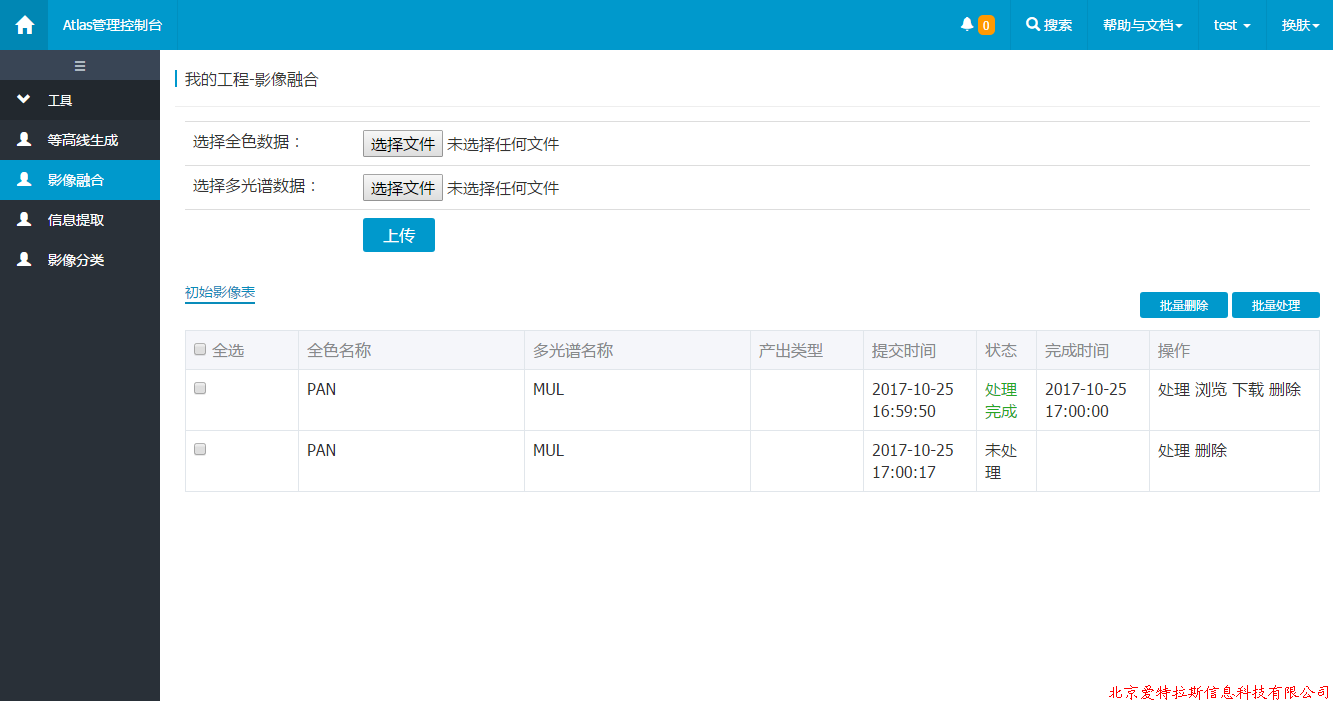Open the 帮助与文档 dropdown
This screenshot has width=1333, height=701.
click(1142, 25)
